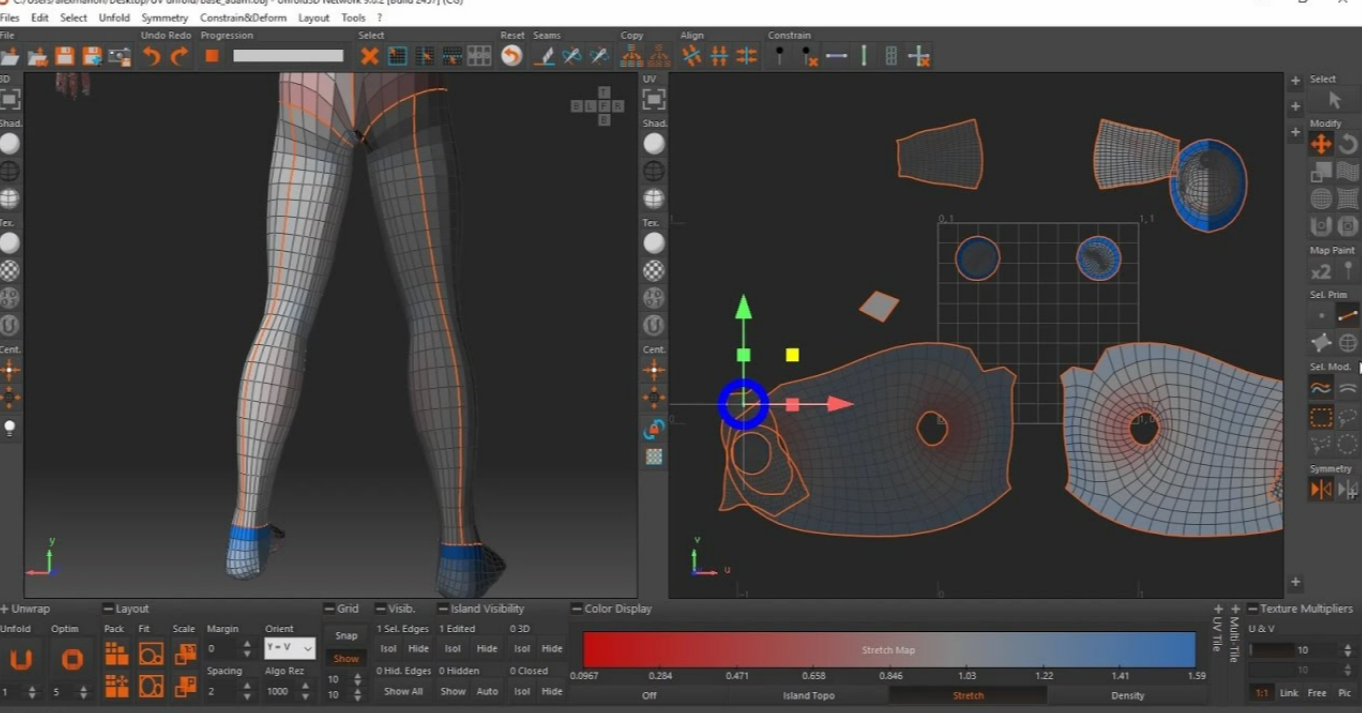Stop progression with the orange square
The image size is (1362, 713).
[x=211, y=56]
